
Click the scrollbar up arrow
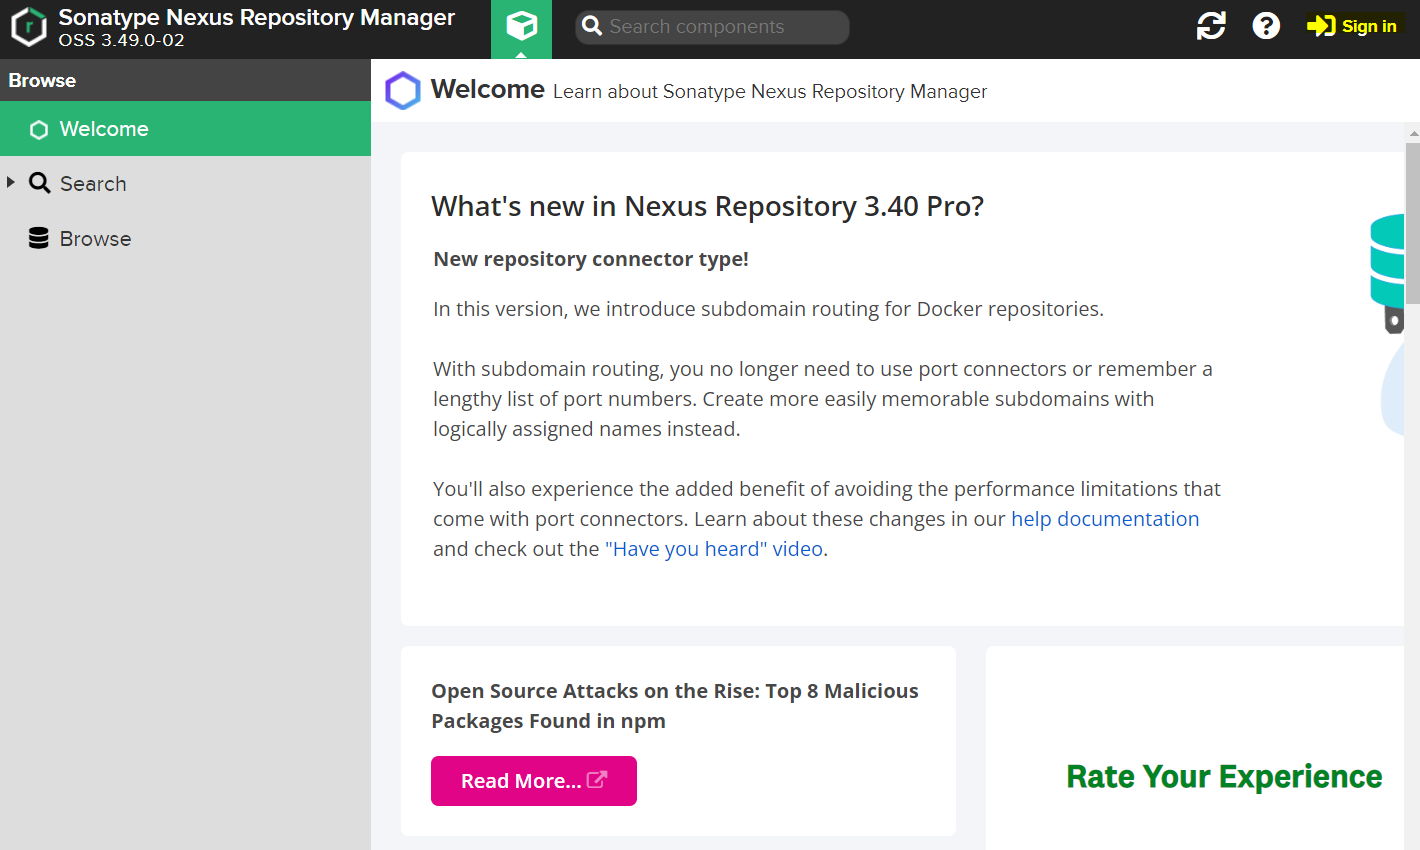[1413, 132]
